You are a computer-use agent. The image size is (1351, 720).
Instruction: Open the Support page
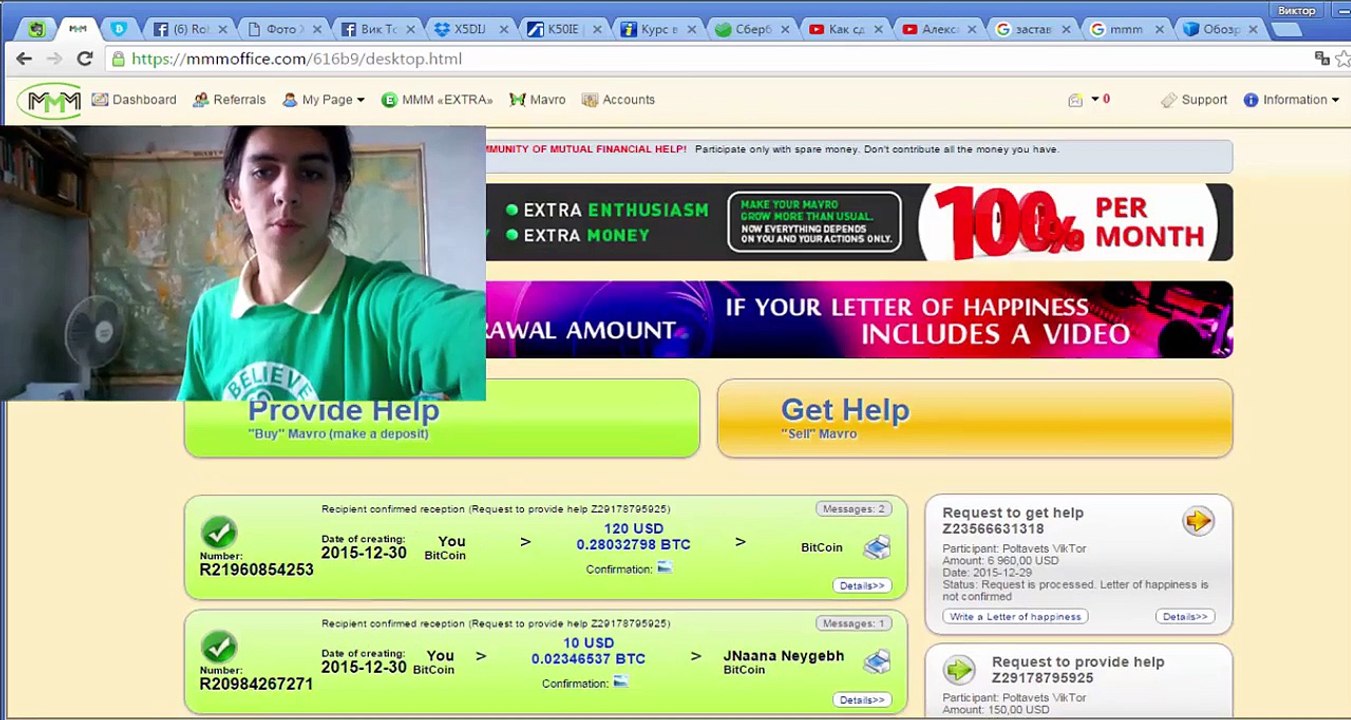point(1194,100)
